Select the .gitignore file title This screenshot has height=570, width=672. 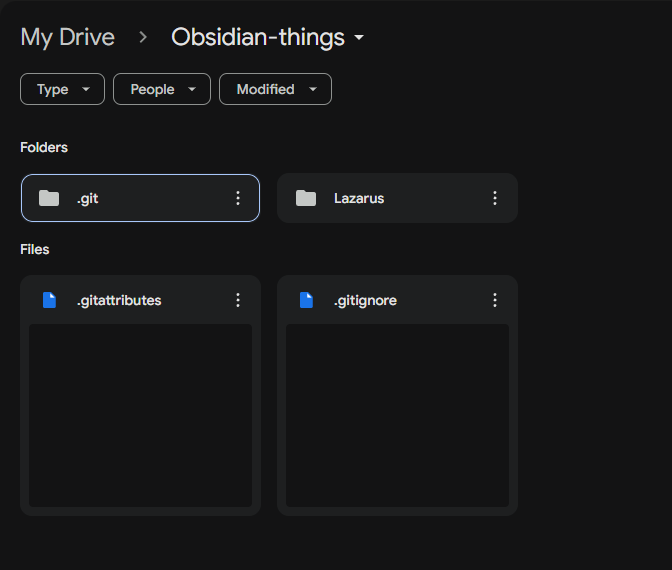pyautogui.click(x=365, y=300)
